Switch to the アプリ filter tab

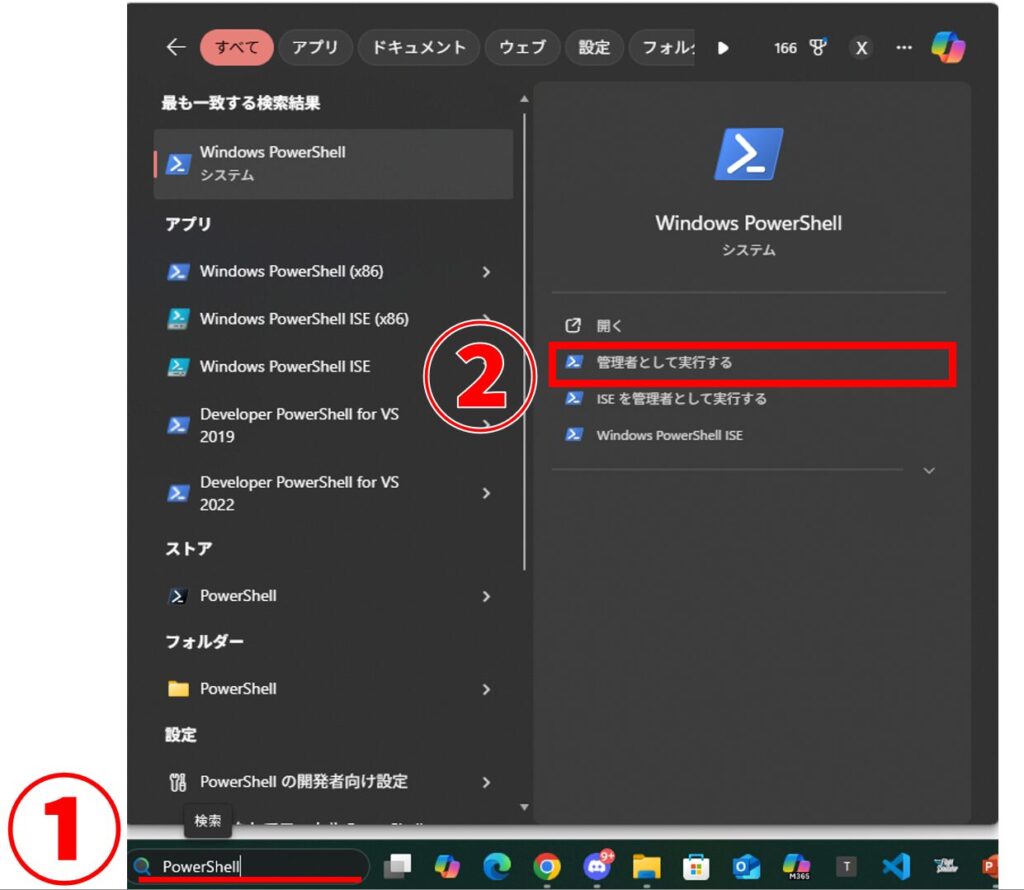[x=315, y=46]
